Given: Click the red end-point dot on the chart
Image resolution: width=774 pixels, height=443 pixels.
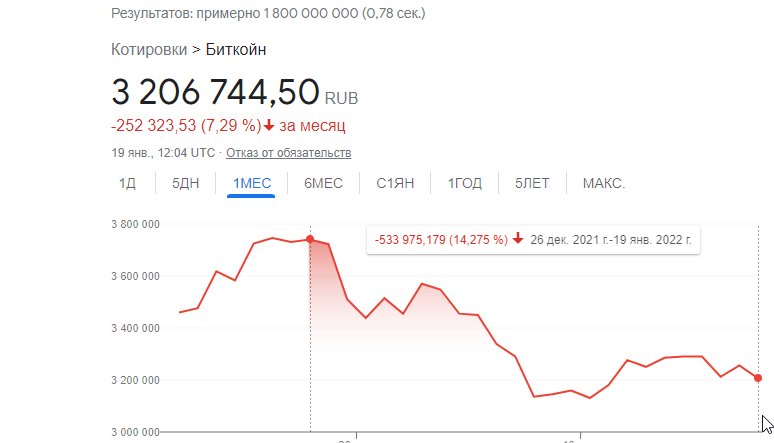Looking at the screenshot, I should [x=758, y=378].
